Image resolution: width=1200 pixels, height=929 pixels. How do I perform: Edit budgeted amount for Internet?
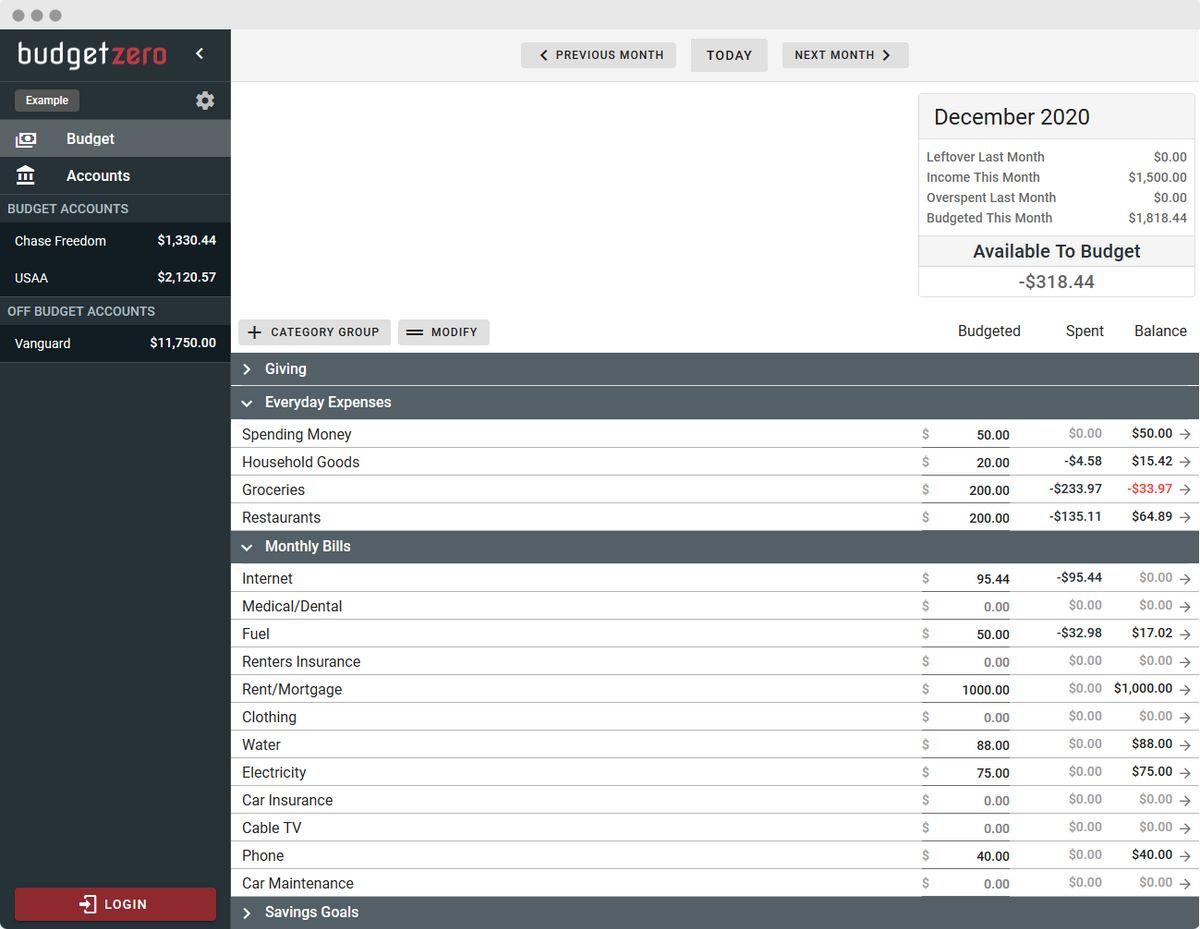(966, 579)
